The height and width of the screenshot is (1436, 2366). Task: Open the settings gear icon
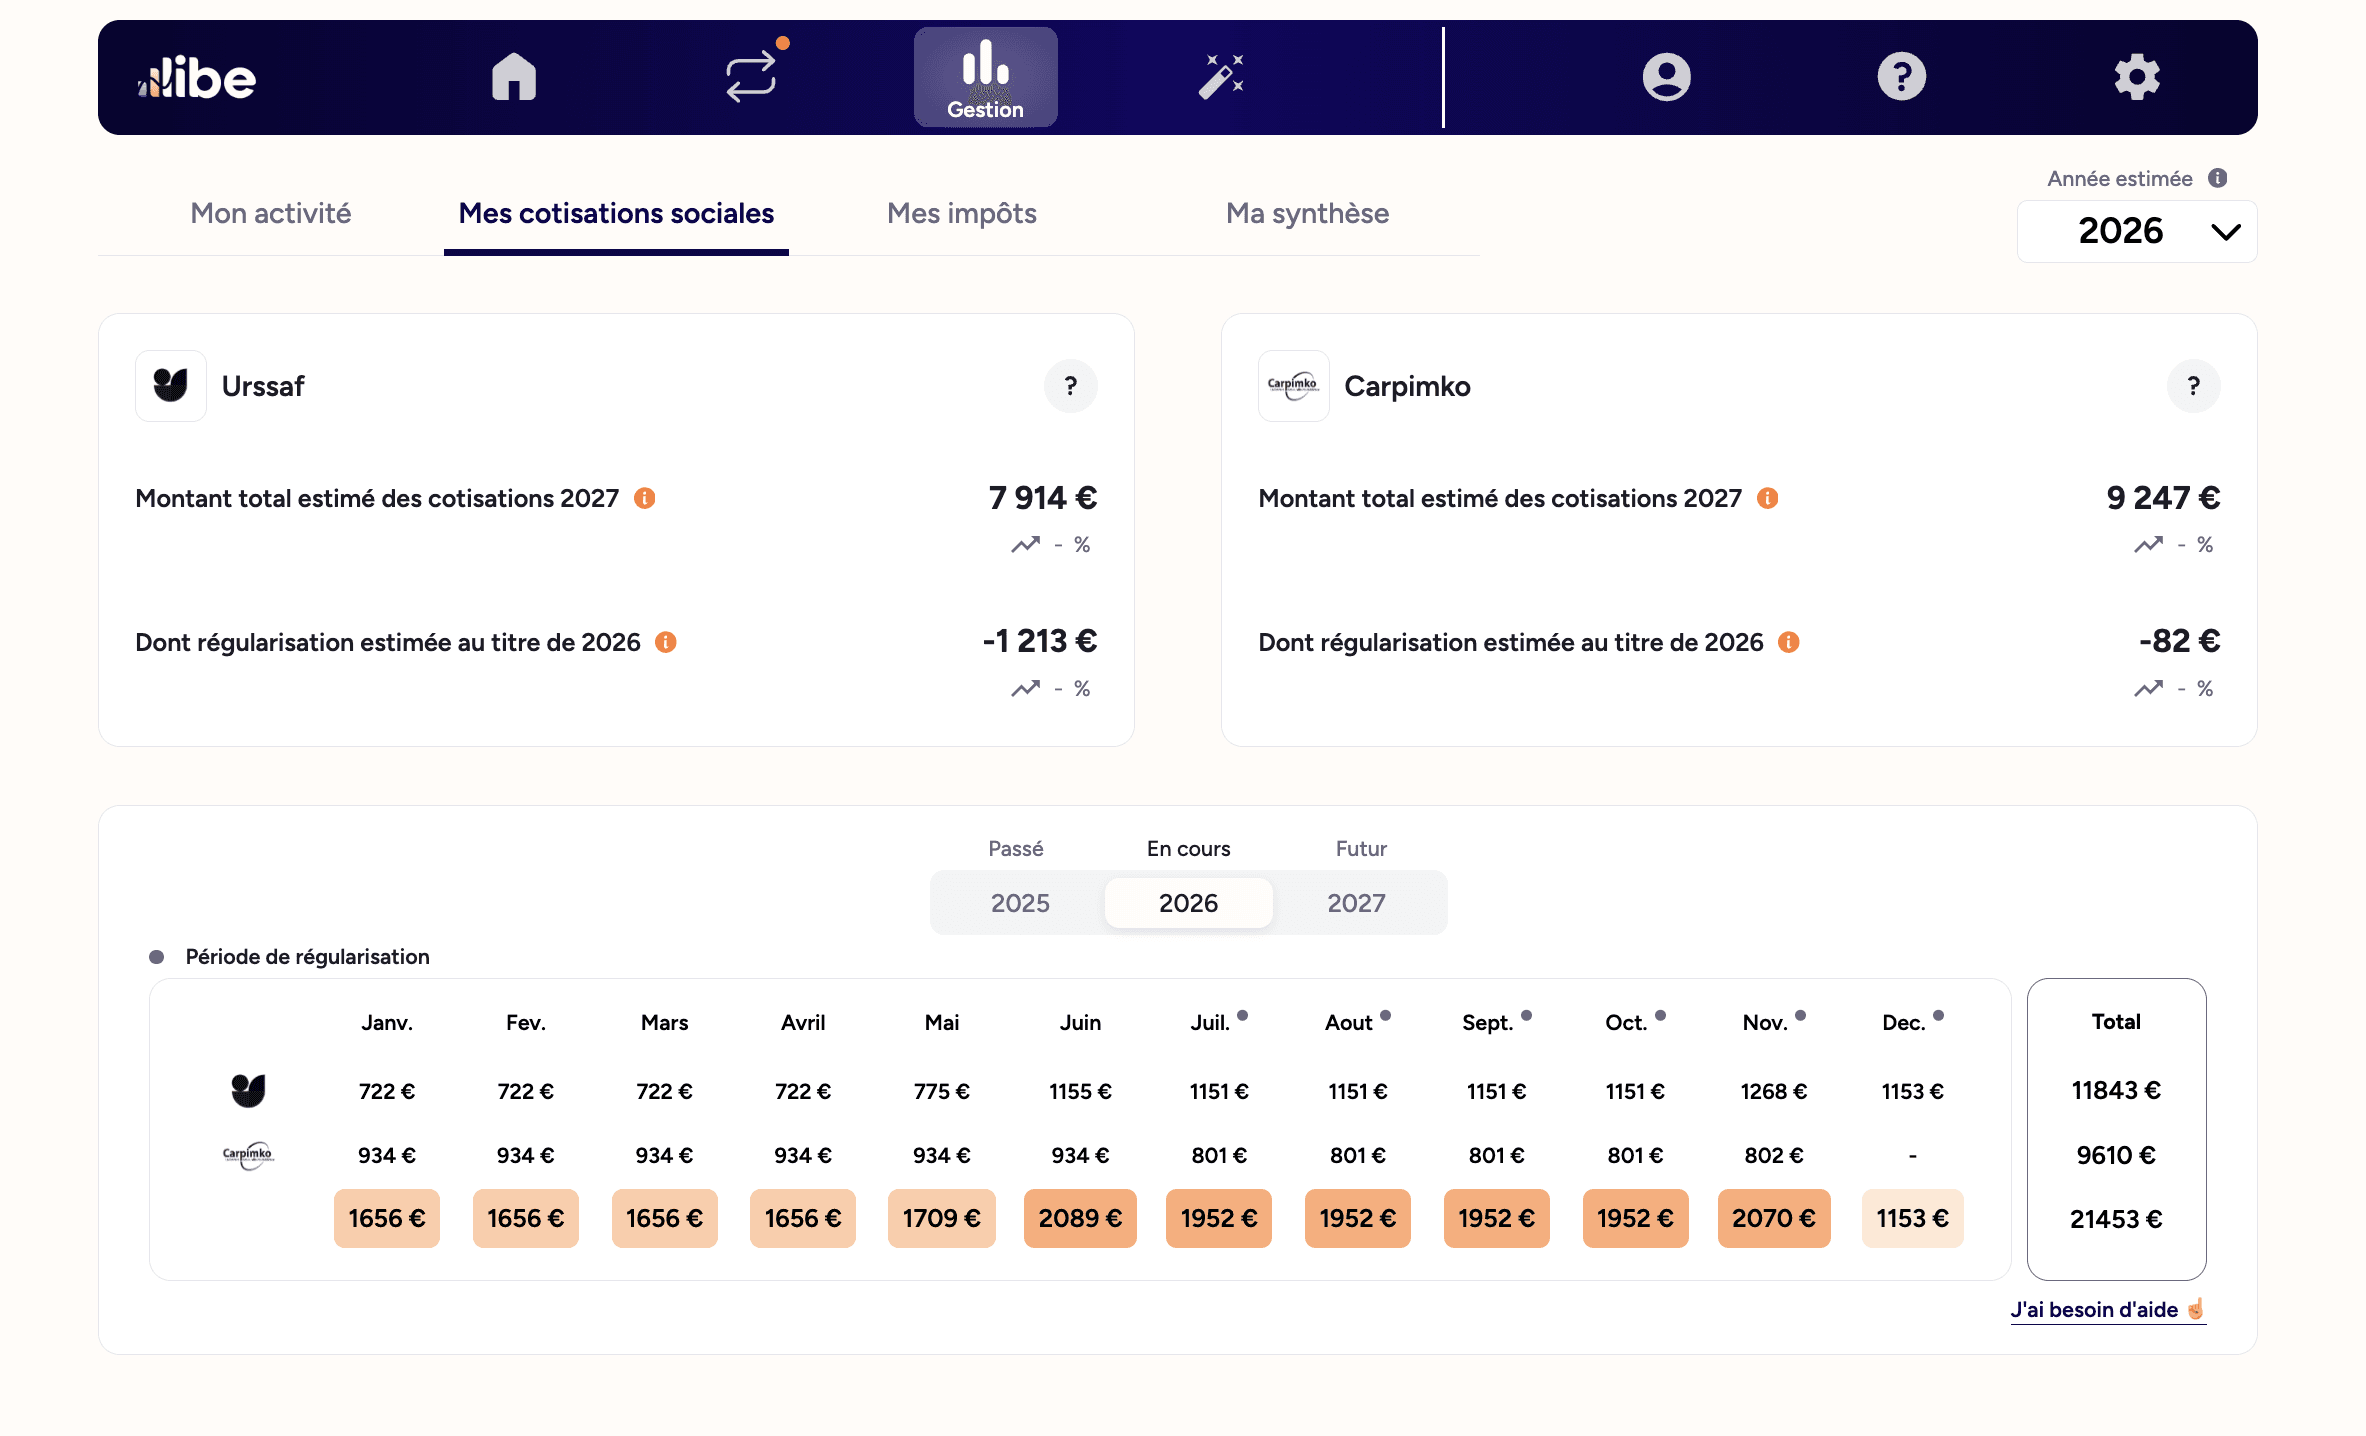click(x=2137, y=77)
